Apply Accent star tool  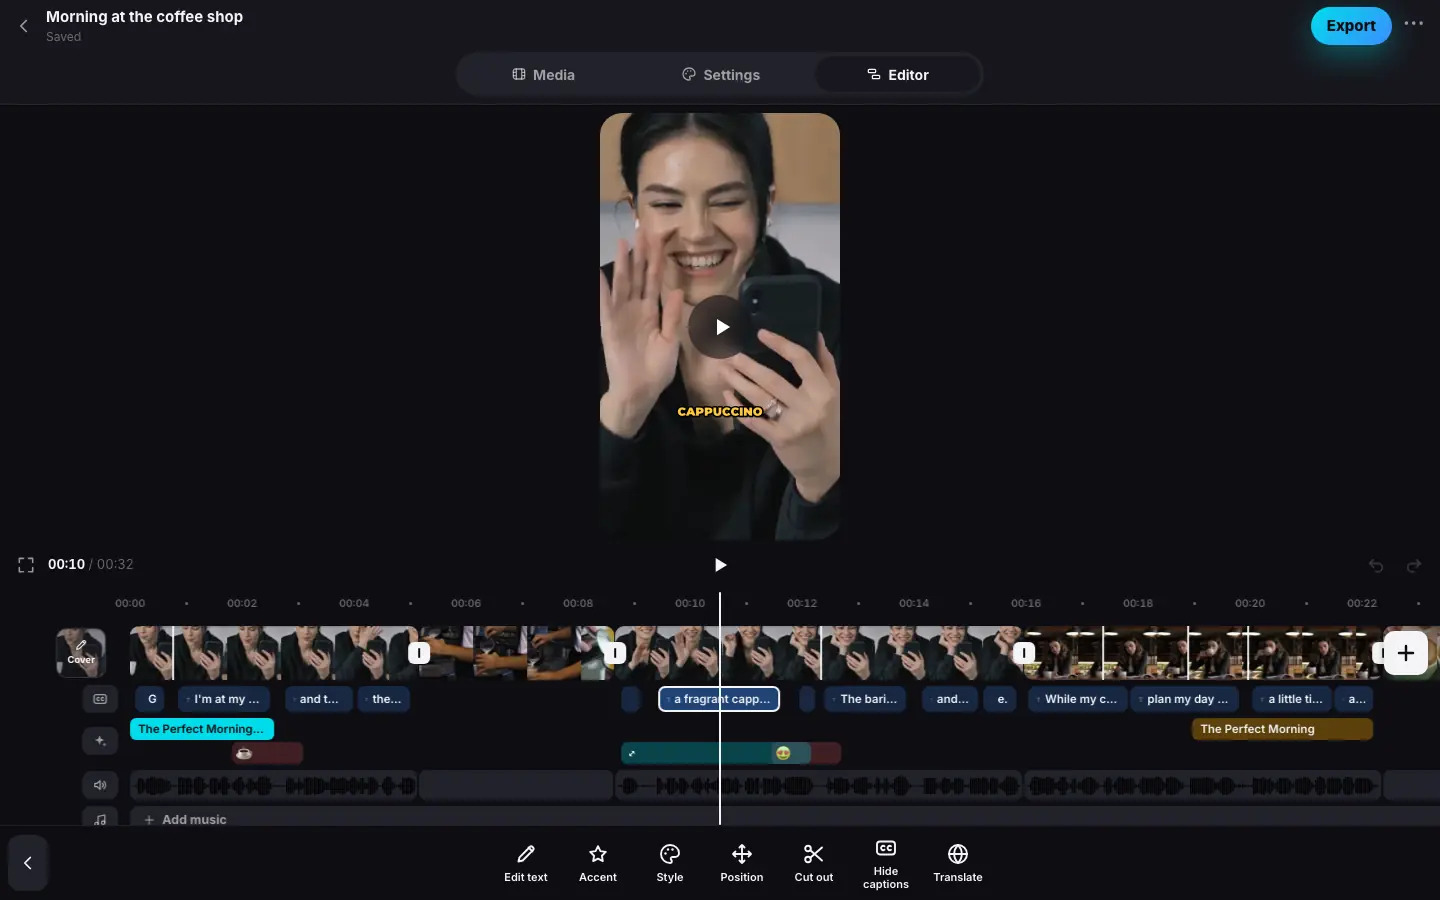pos(598,864)
